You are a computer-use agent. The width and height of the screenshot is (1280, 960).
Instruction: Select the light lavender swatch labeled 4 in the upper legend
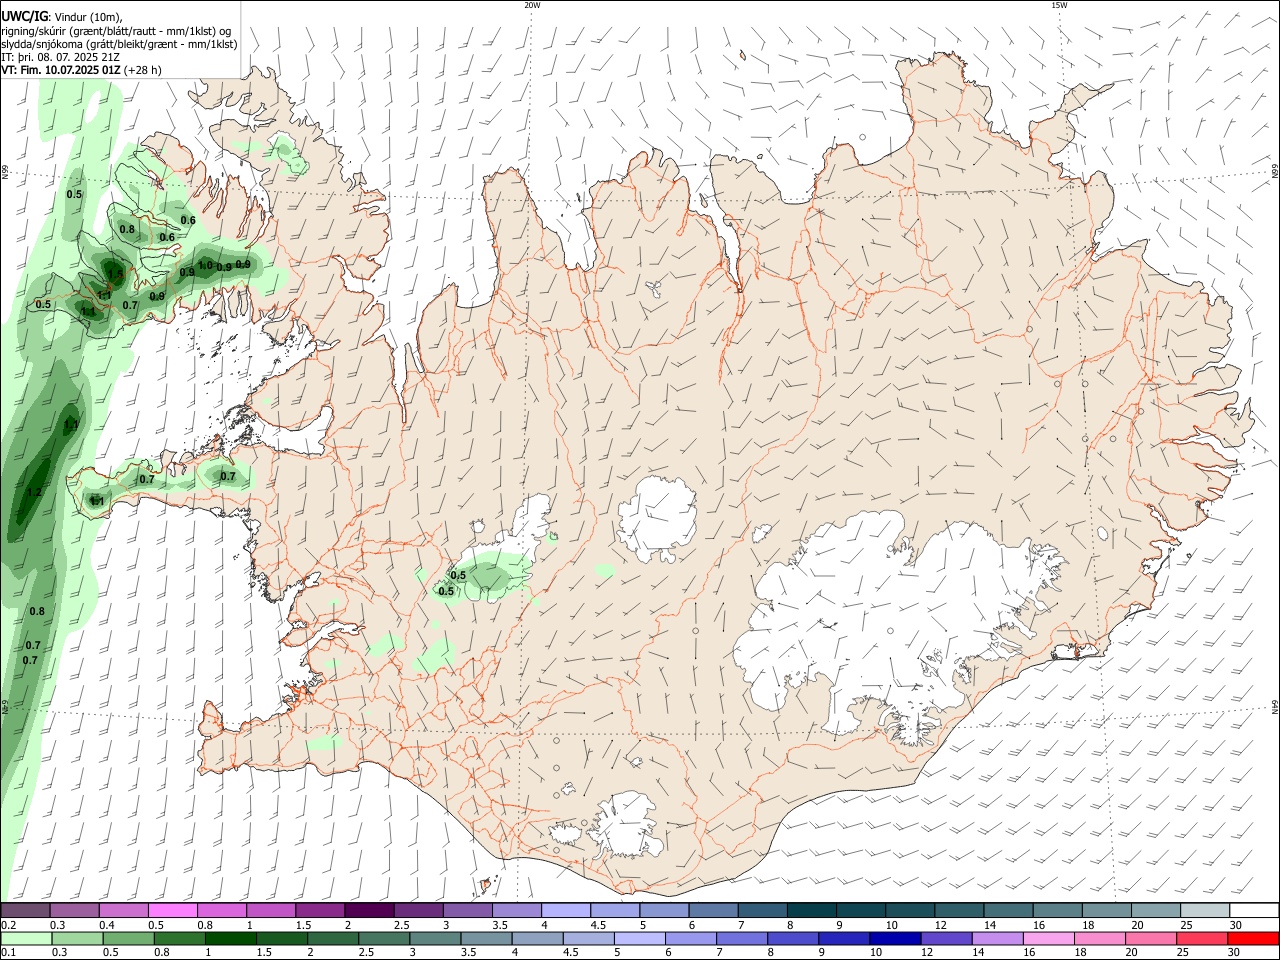(x=564, y=910)
